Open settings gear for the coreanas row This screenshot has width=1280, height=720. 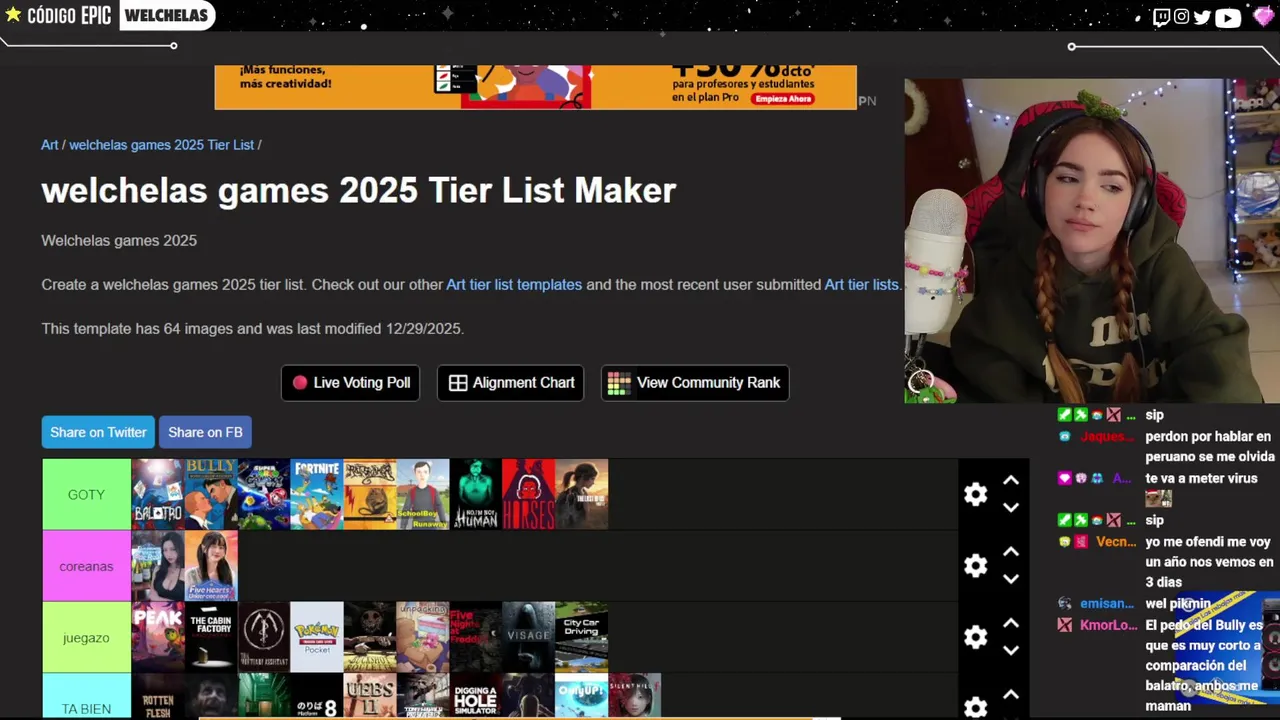click(x=975, y=566)
